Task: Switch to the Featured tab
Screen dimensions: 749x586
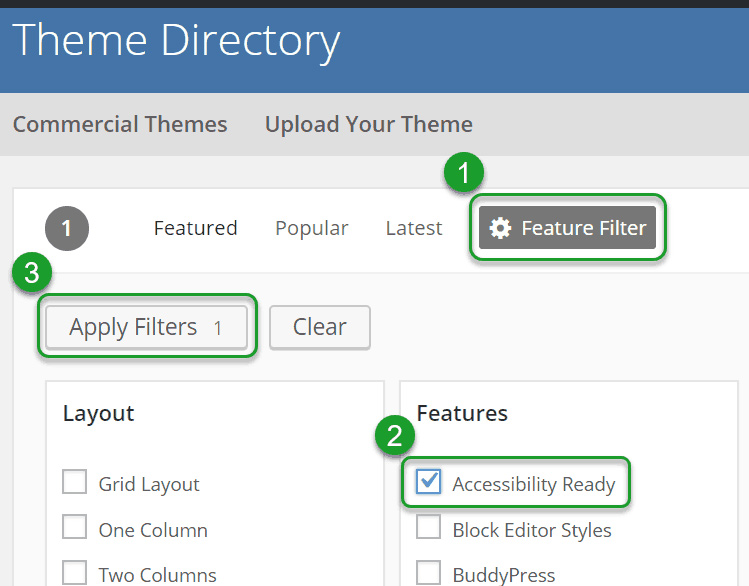Action: tap(195, 228)
